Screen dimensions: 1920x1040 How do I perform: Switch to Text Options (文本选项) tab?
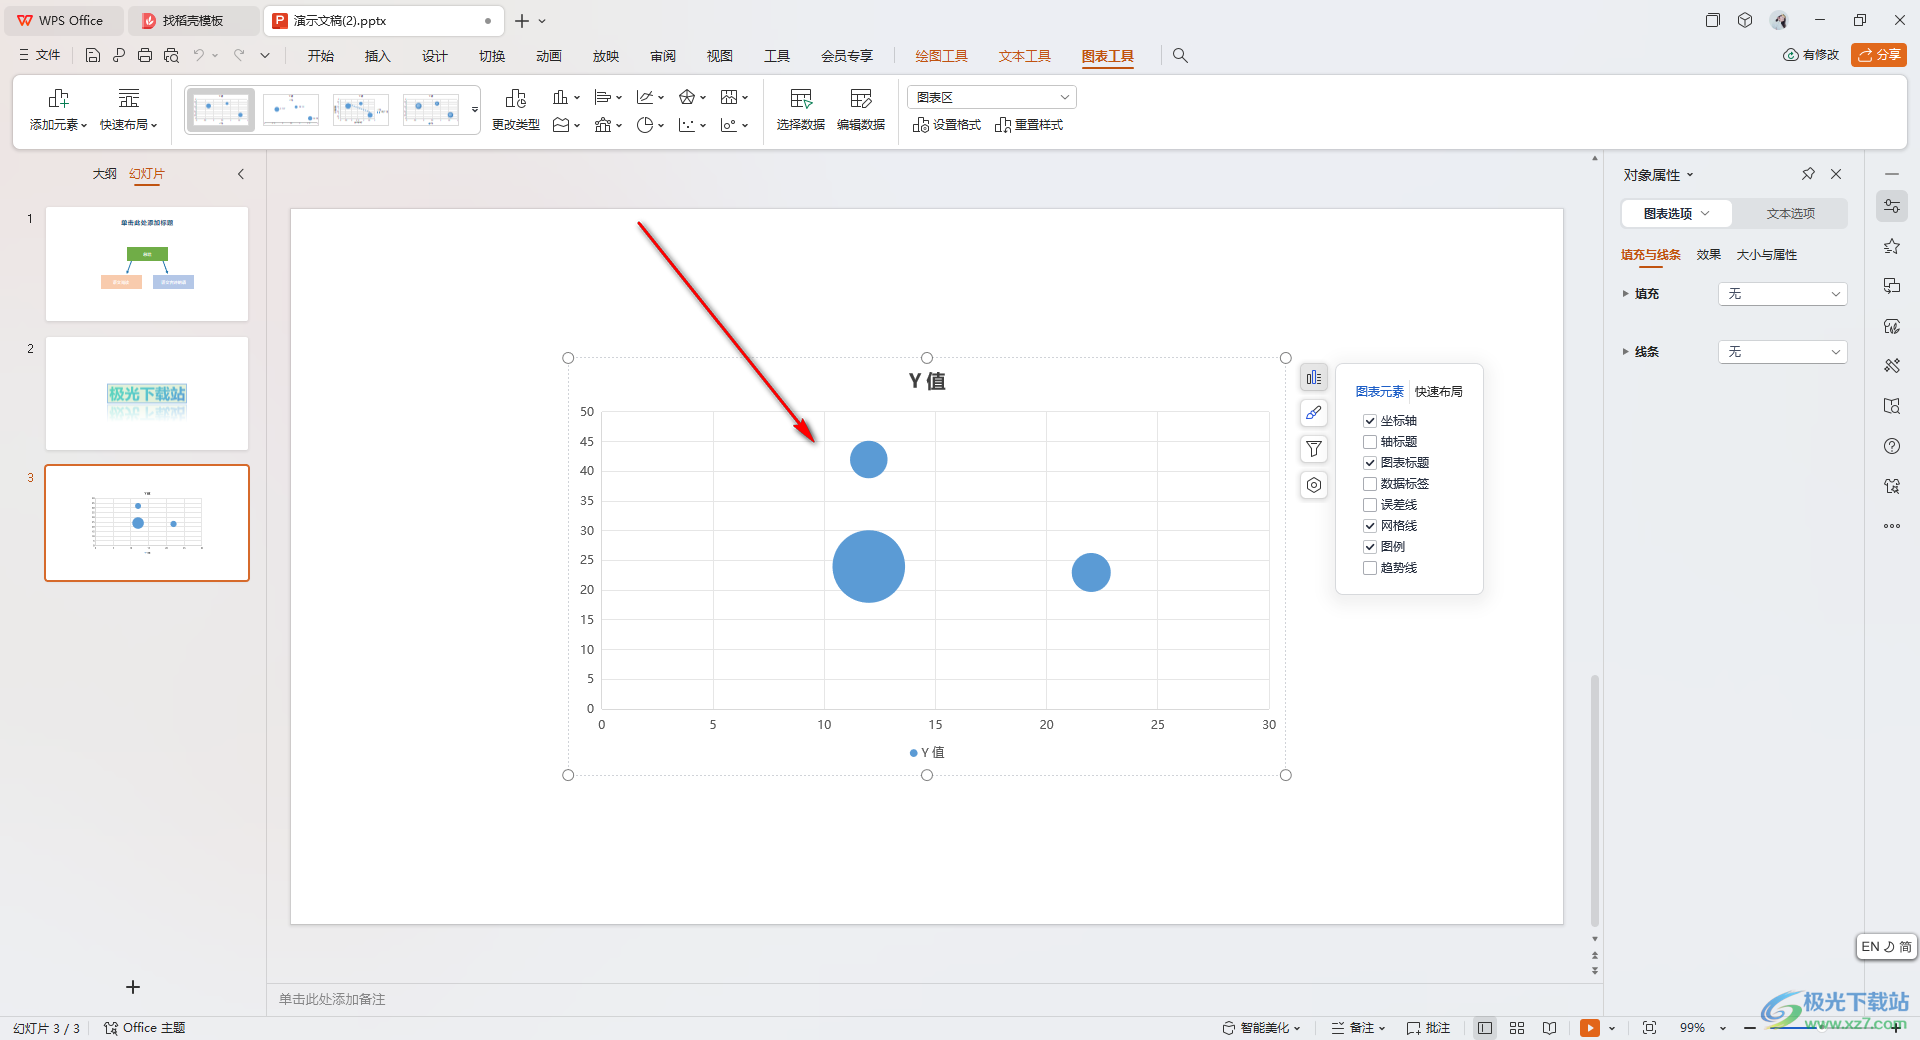(x=1790, y=214)
